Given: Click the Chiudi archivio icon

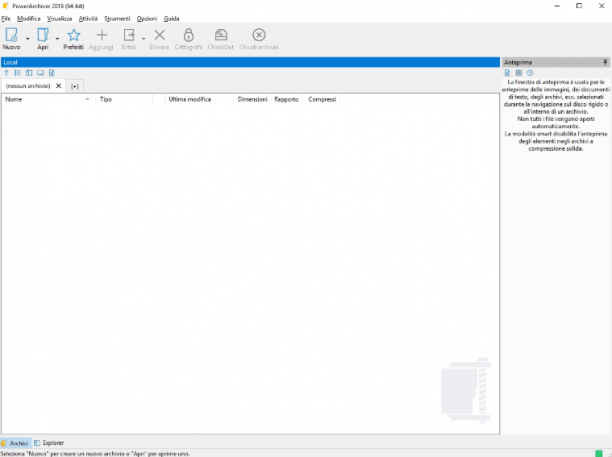Looking at the screenshot, I should (259, 35).
